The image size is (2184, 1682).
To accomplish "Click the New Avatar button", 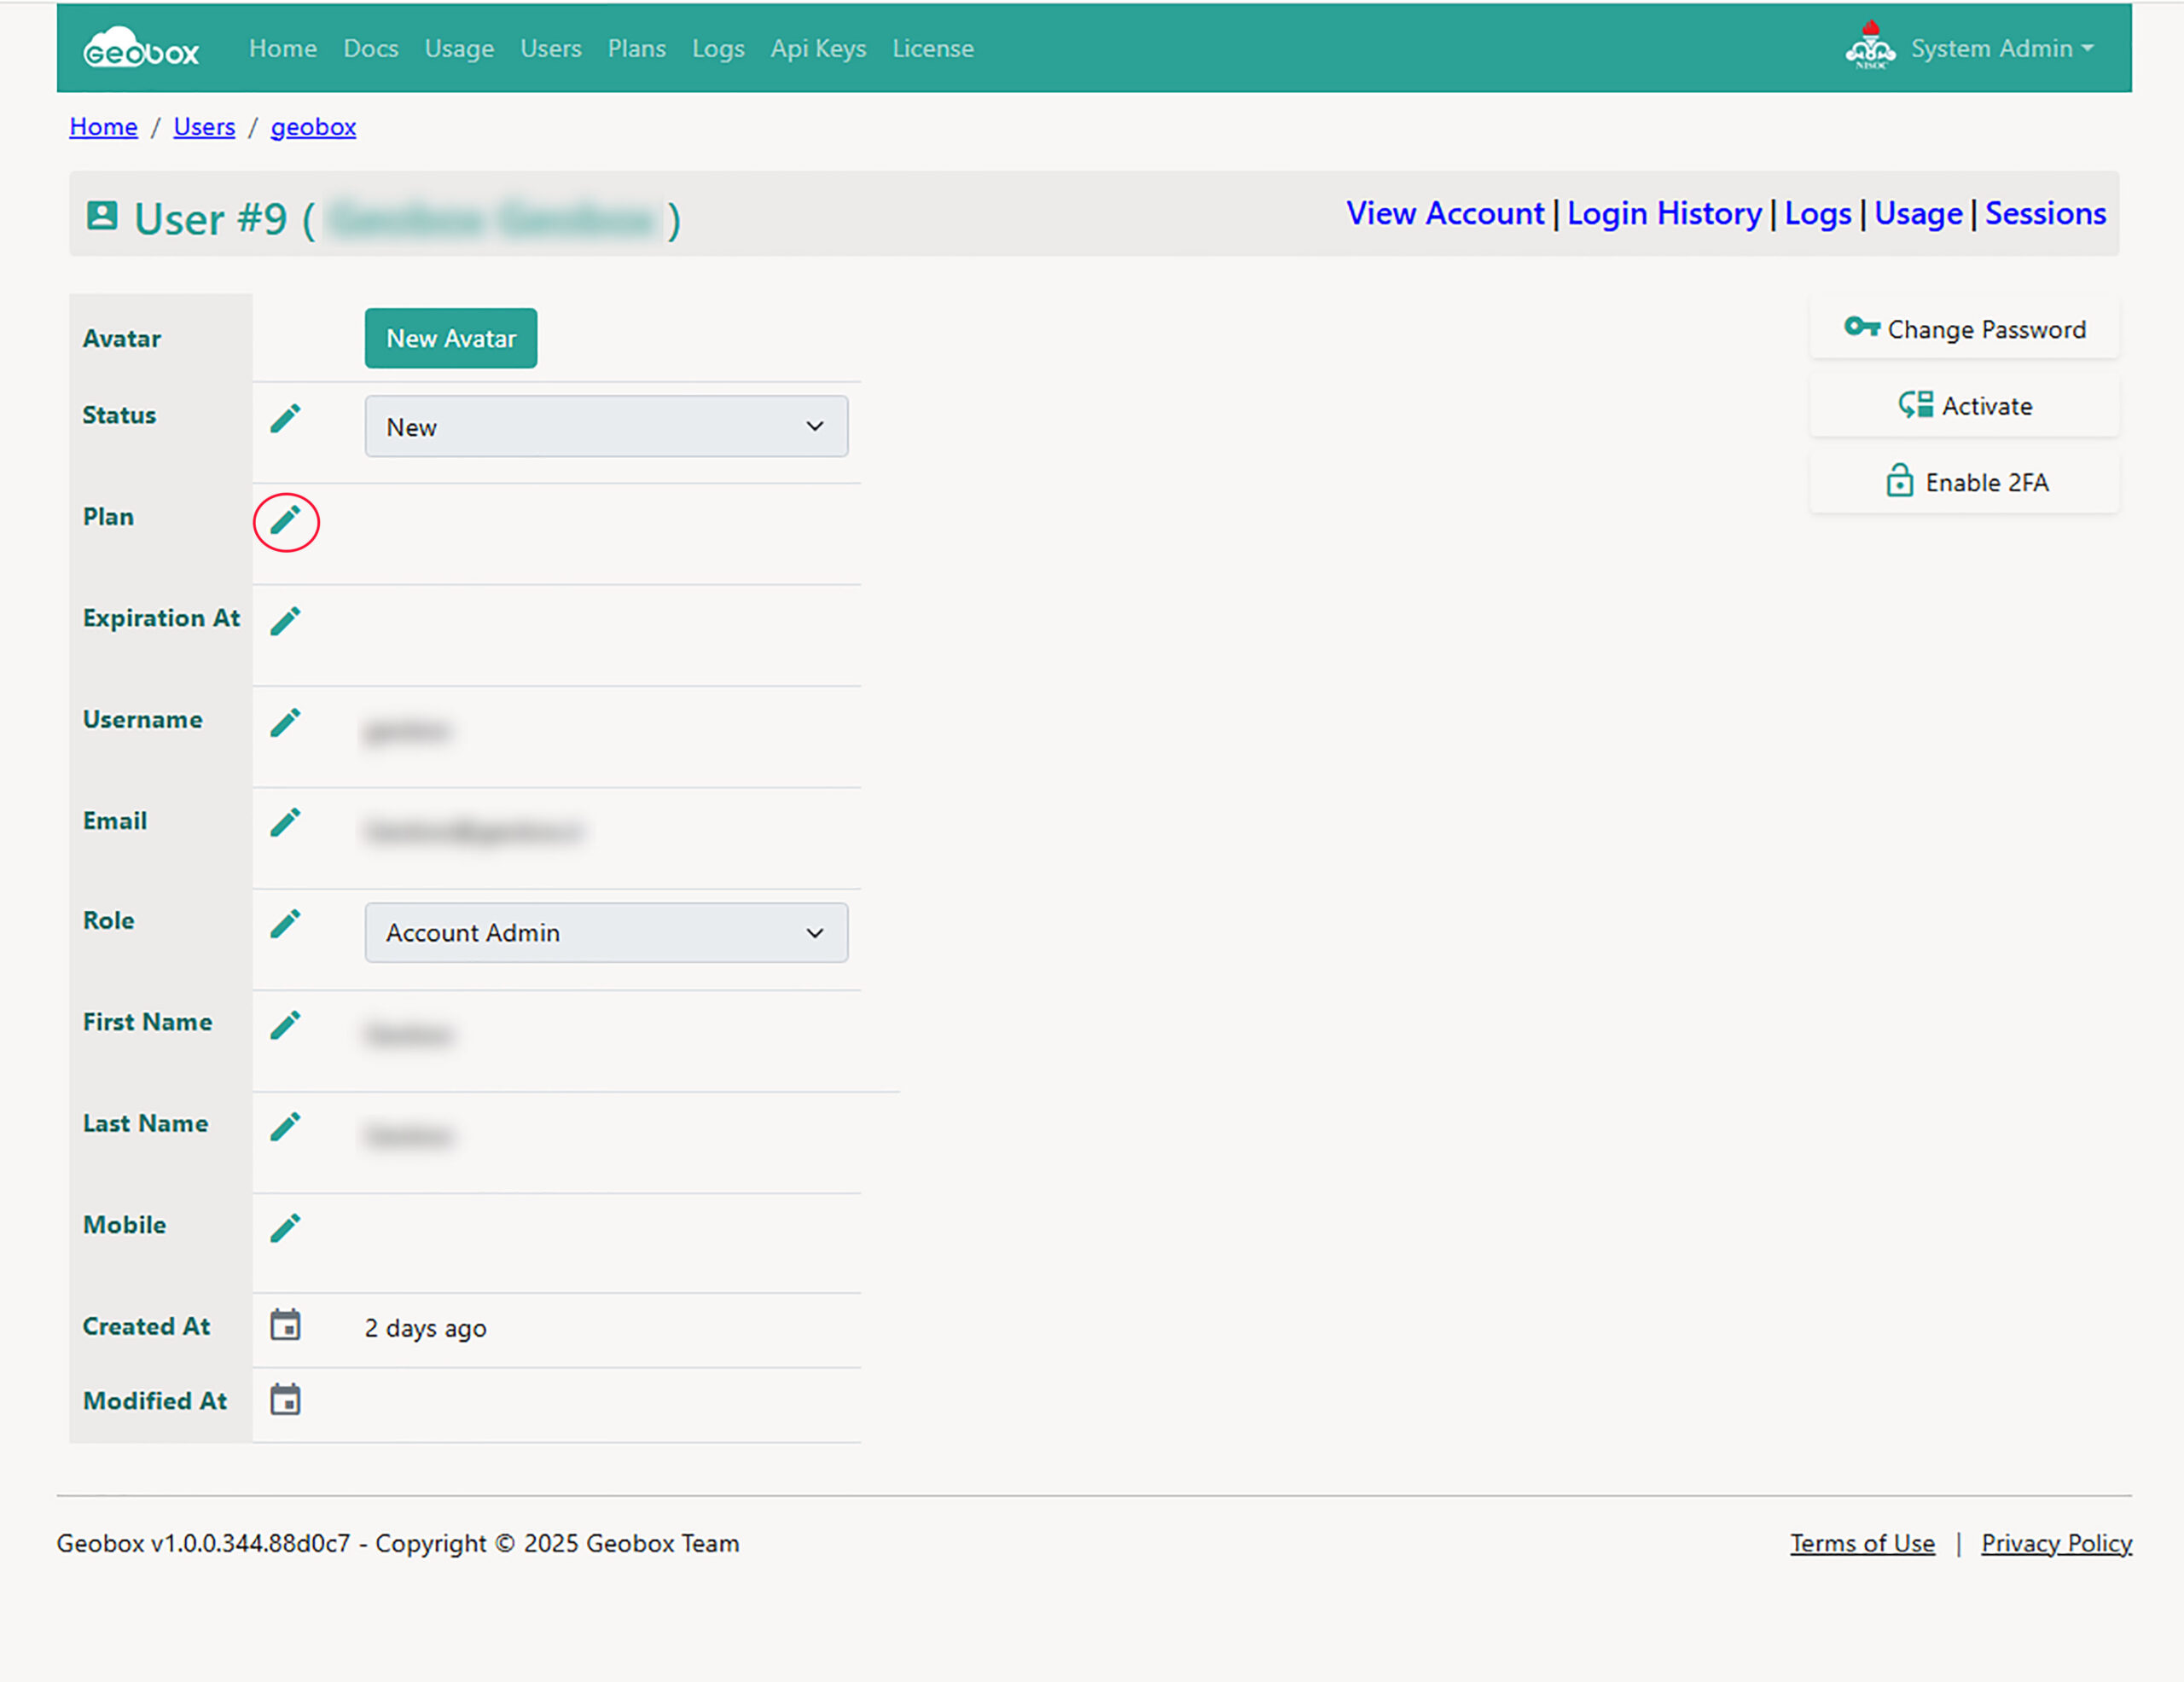I will coord(450,339).
